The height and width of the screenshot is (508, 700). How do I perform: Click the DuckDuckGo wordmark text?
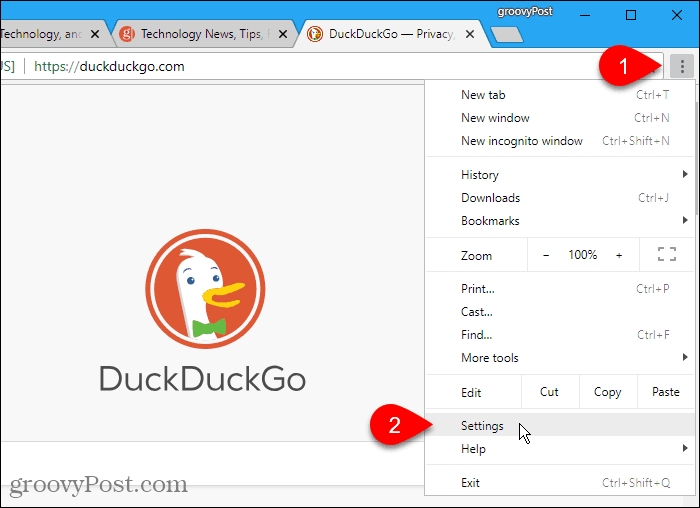203,379
